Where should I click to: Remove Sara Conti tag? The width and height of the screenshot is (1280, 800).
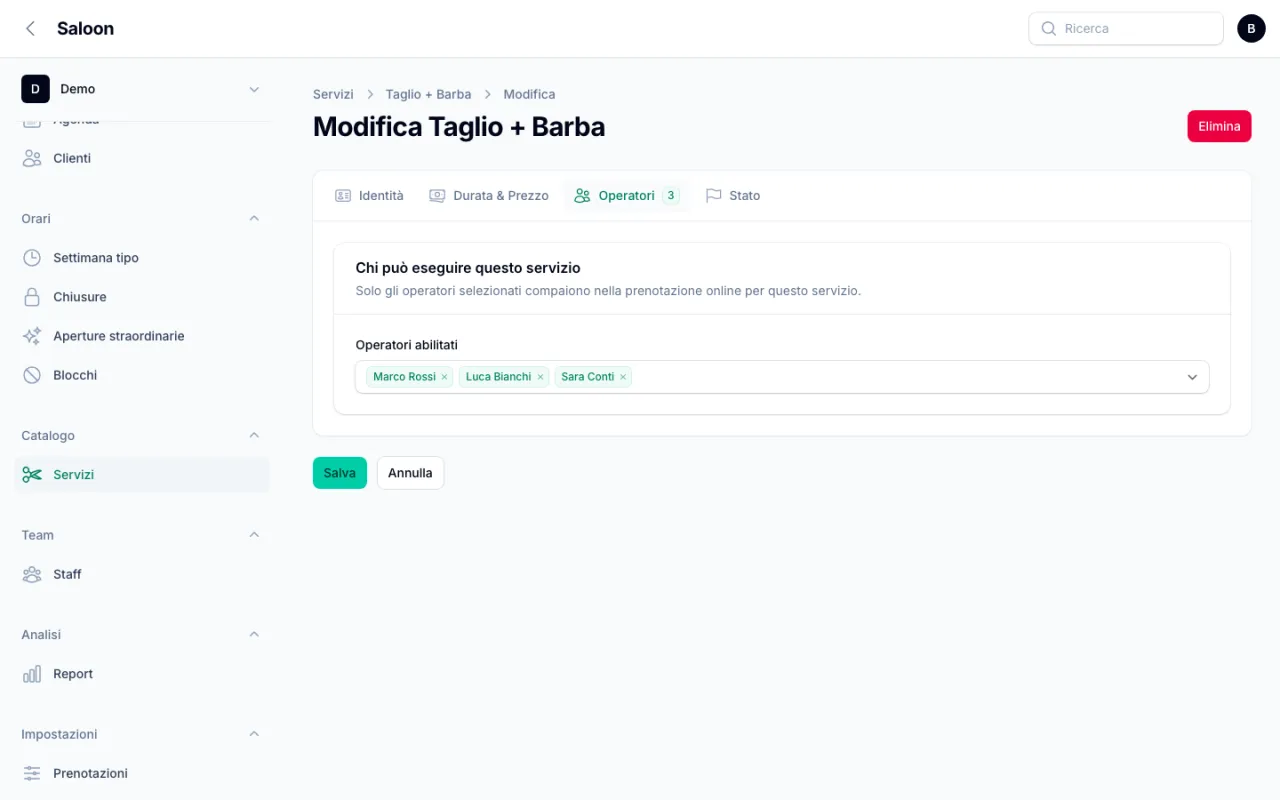[x=623, y=377]
